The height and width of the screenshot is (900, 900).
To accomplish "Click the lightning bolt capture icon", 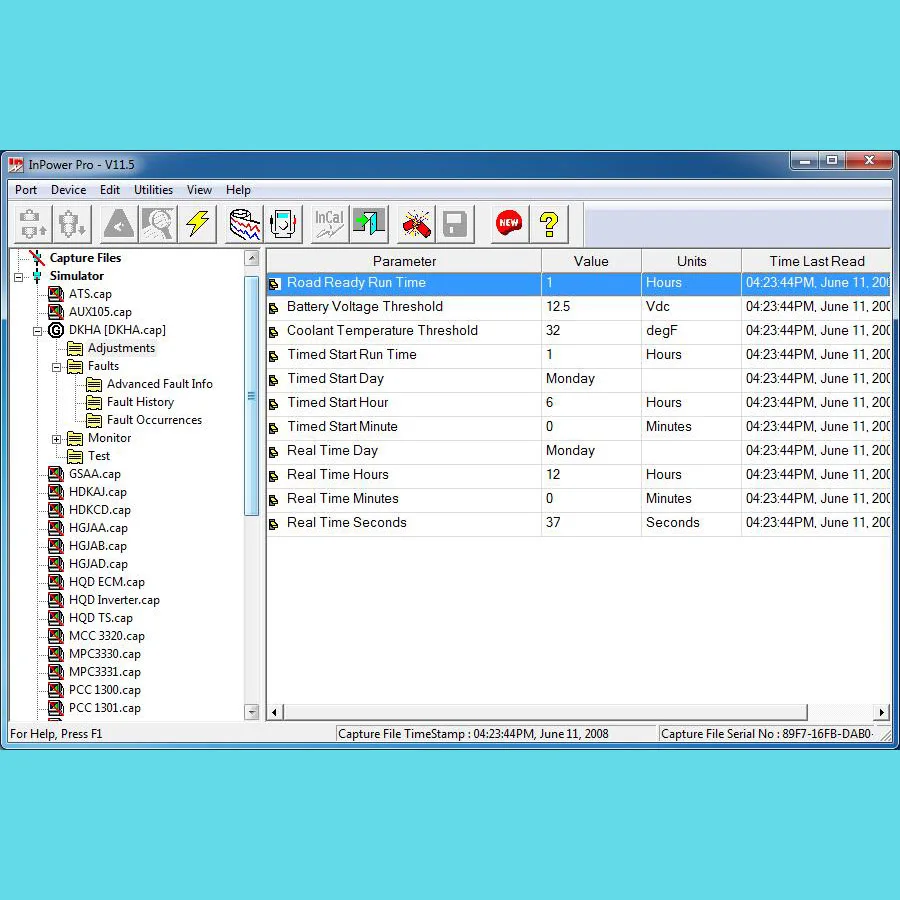I will click(x=197, y=224).
